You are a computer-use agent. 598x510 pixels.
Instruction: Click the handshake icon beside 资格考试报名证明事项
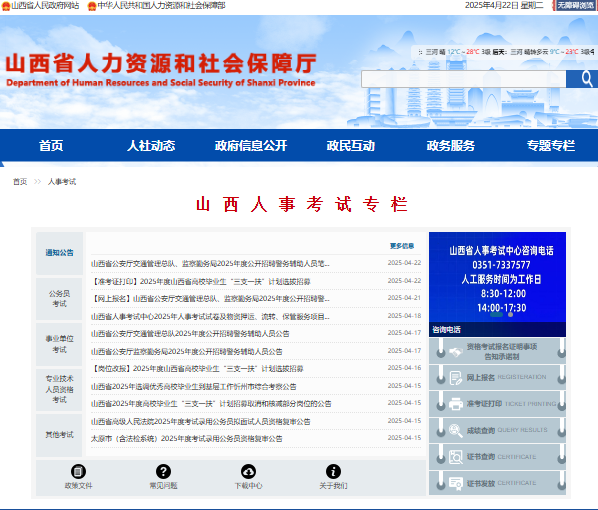point(456,352)
